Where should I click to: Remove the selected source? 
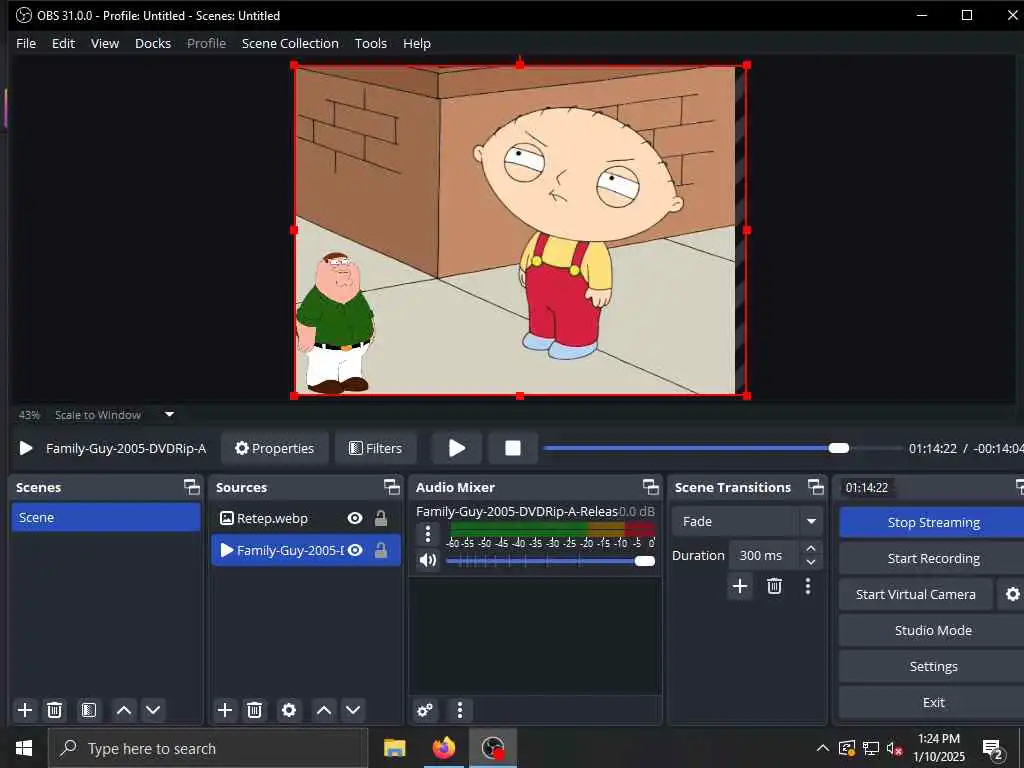pyautogui.click(x=255, y=710)
